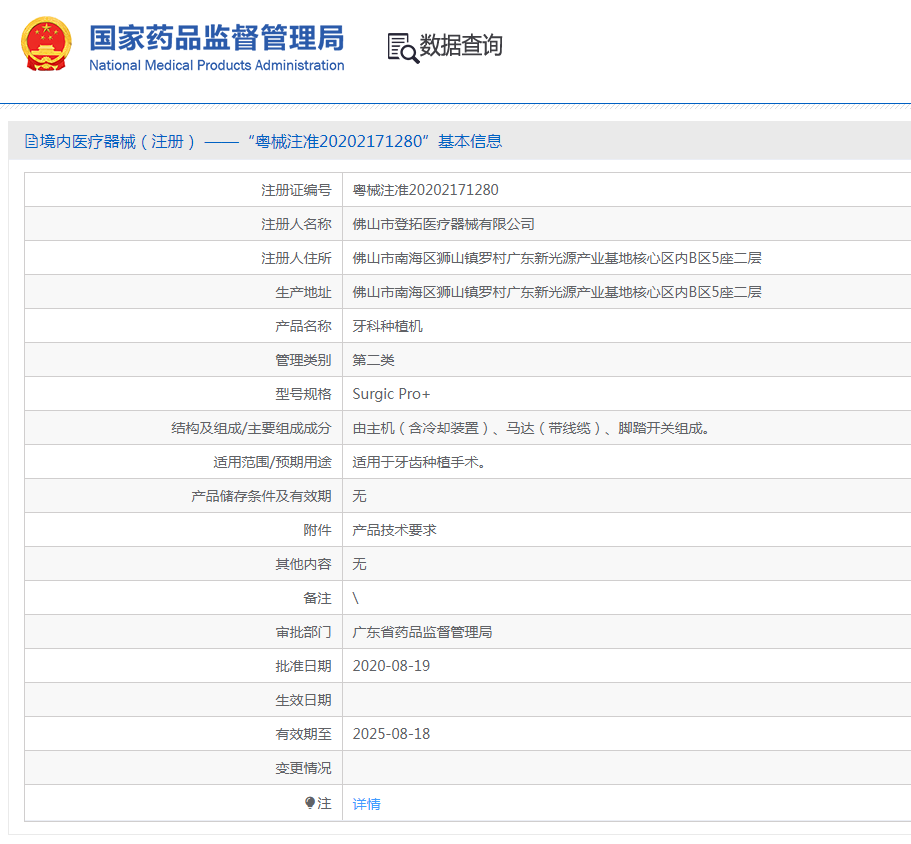Select 广东省药品监督管理局 approval department
911x844 pixels.
[422, 632]
